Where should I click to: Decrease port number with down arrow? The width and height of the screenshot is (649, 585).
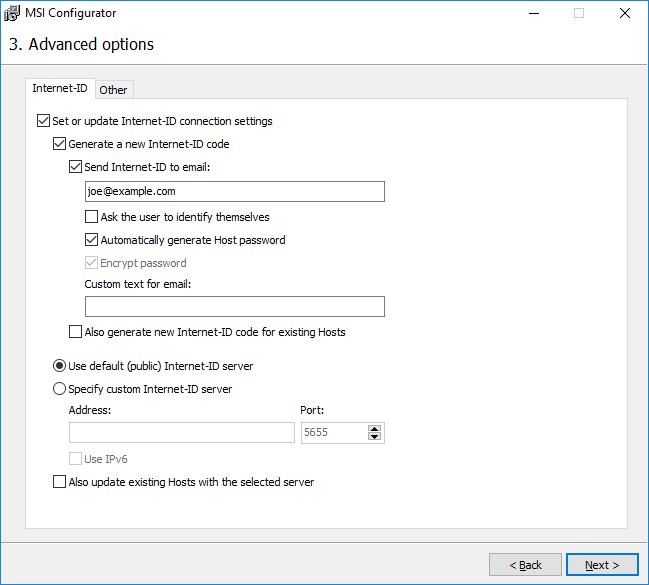[x=375, y=437]
